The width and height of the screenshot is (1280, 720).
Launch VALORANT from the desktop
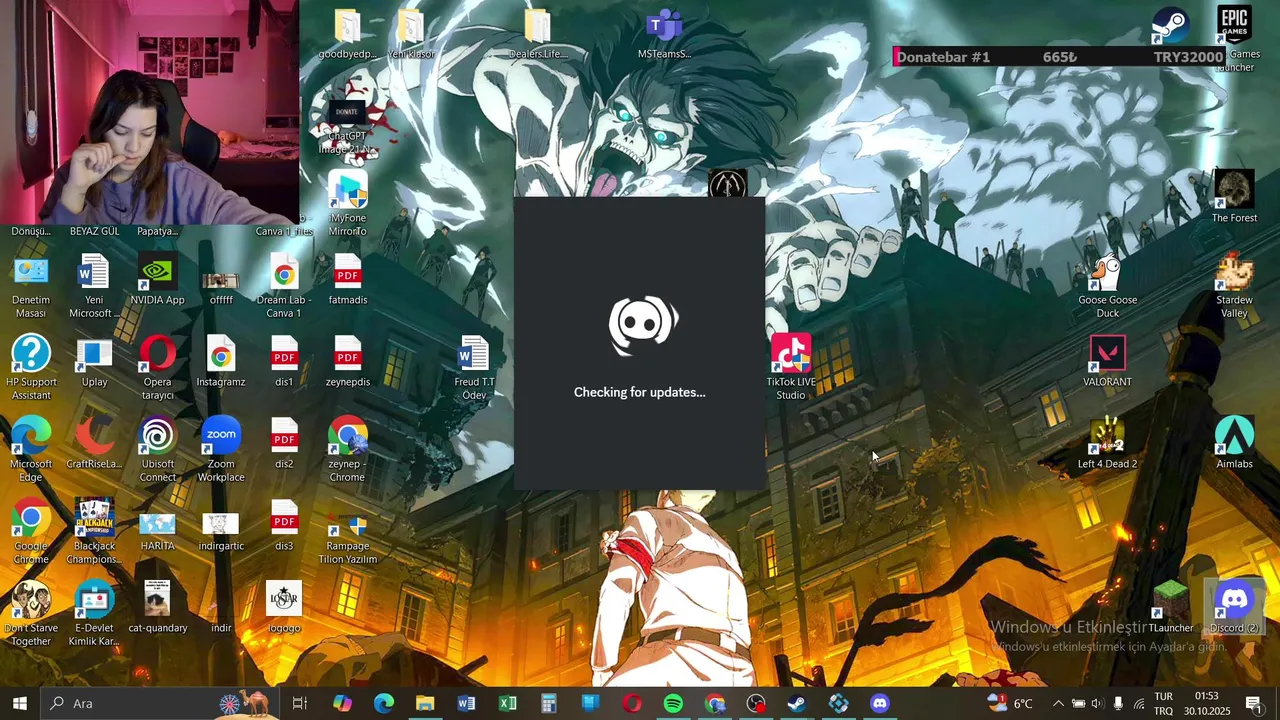pyautogui.click(x=1107, y=361)
